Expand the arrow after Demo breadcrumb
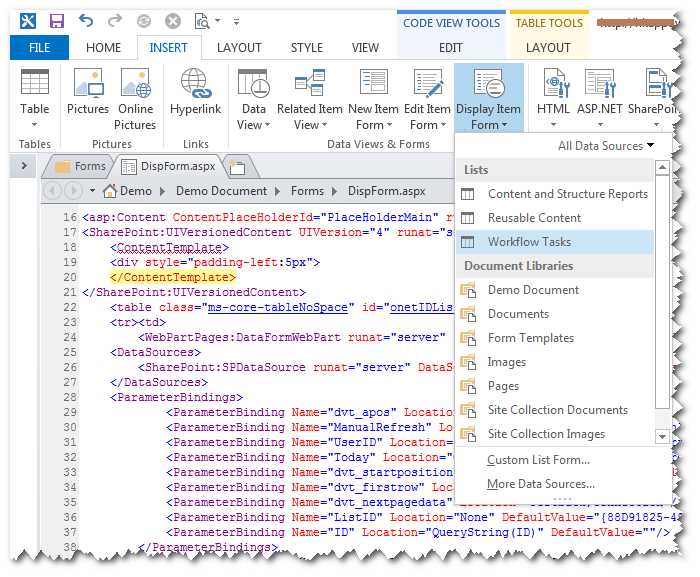 point(162,191)
